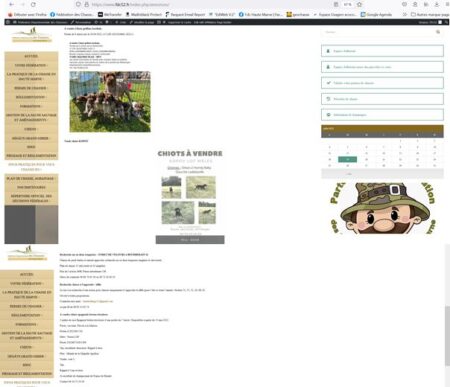Open the Périodes de chasse box
The width and height of the screenshot is (450, 387).
(x=382, y=99)
